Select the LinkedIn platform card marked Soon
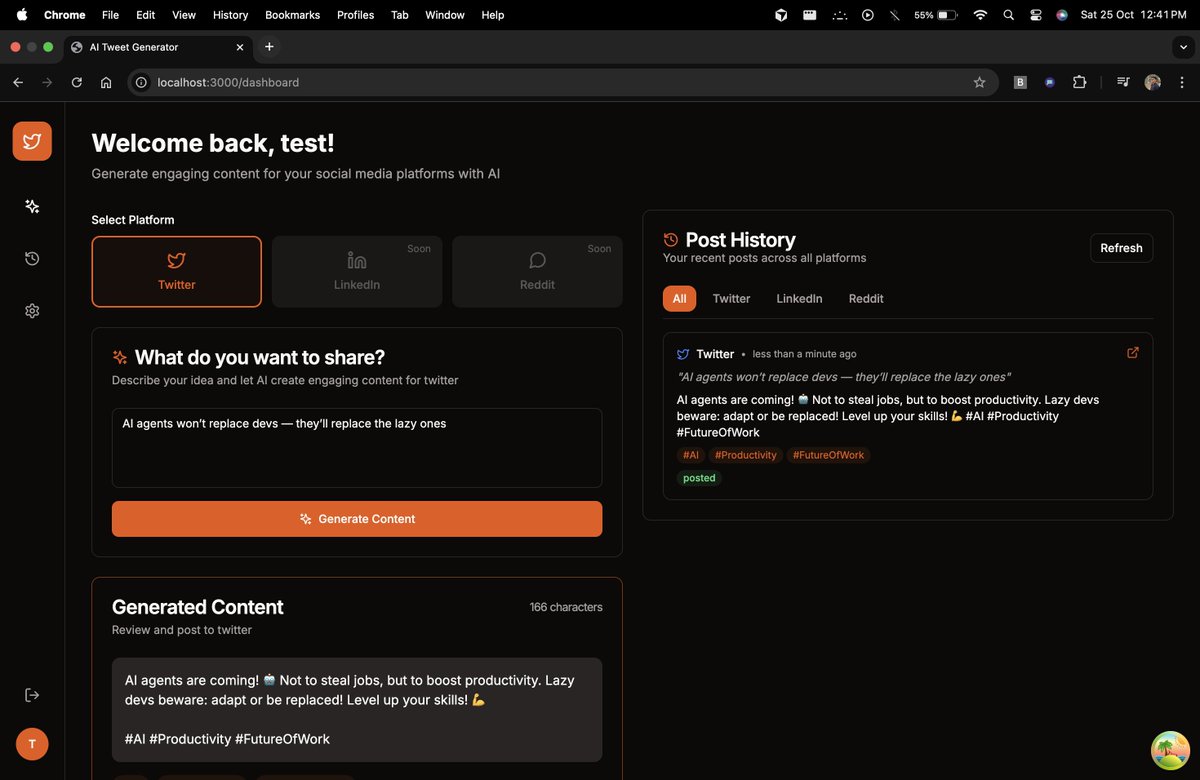 click(x=356, y=271)
